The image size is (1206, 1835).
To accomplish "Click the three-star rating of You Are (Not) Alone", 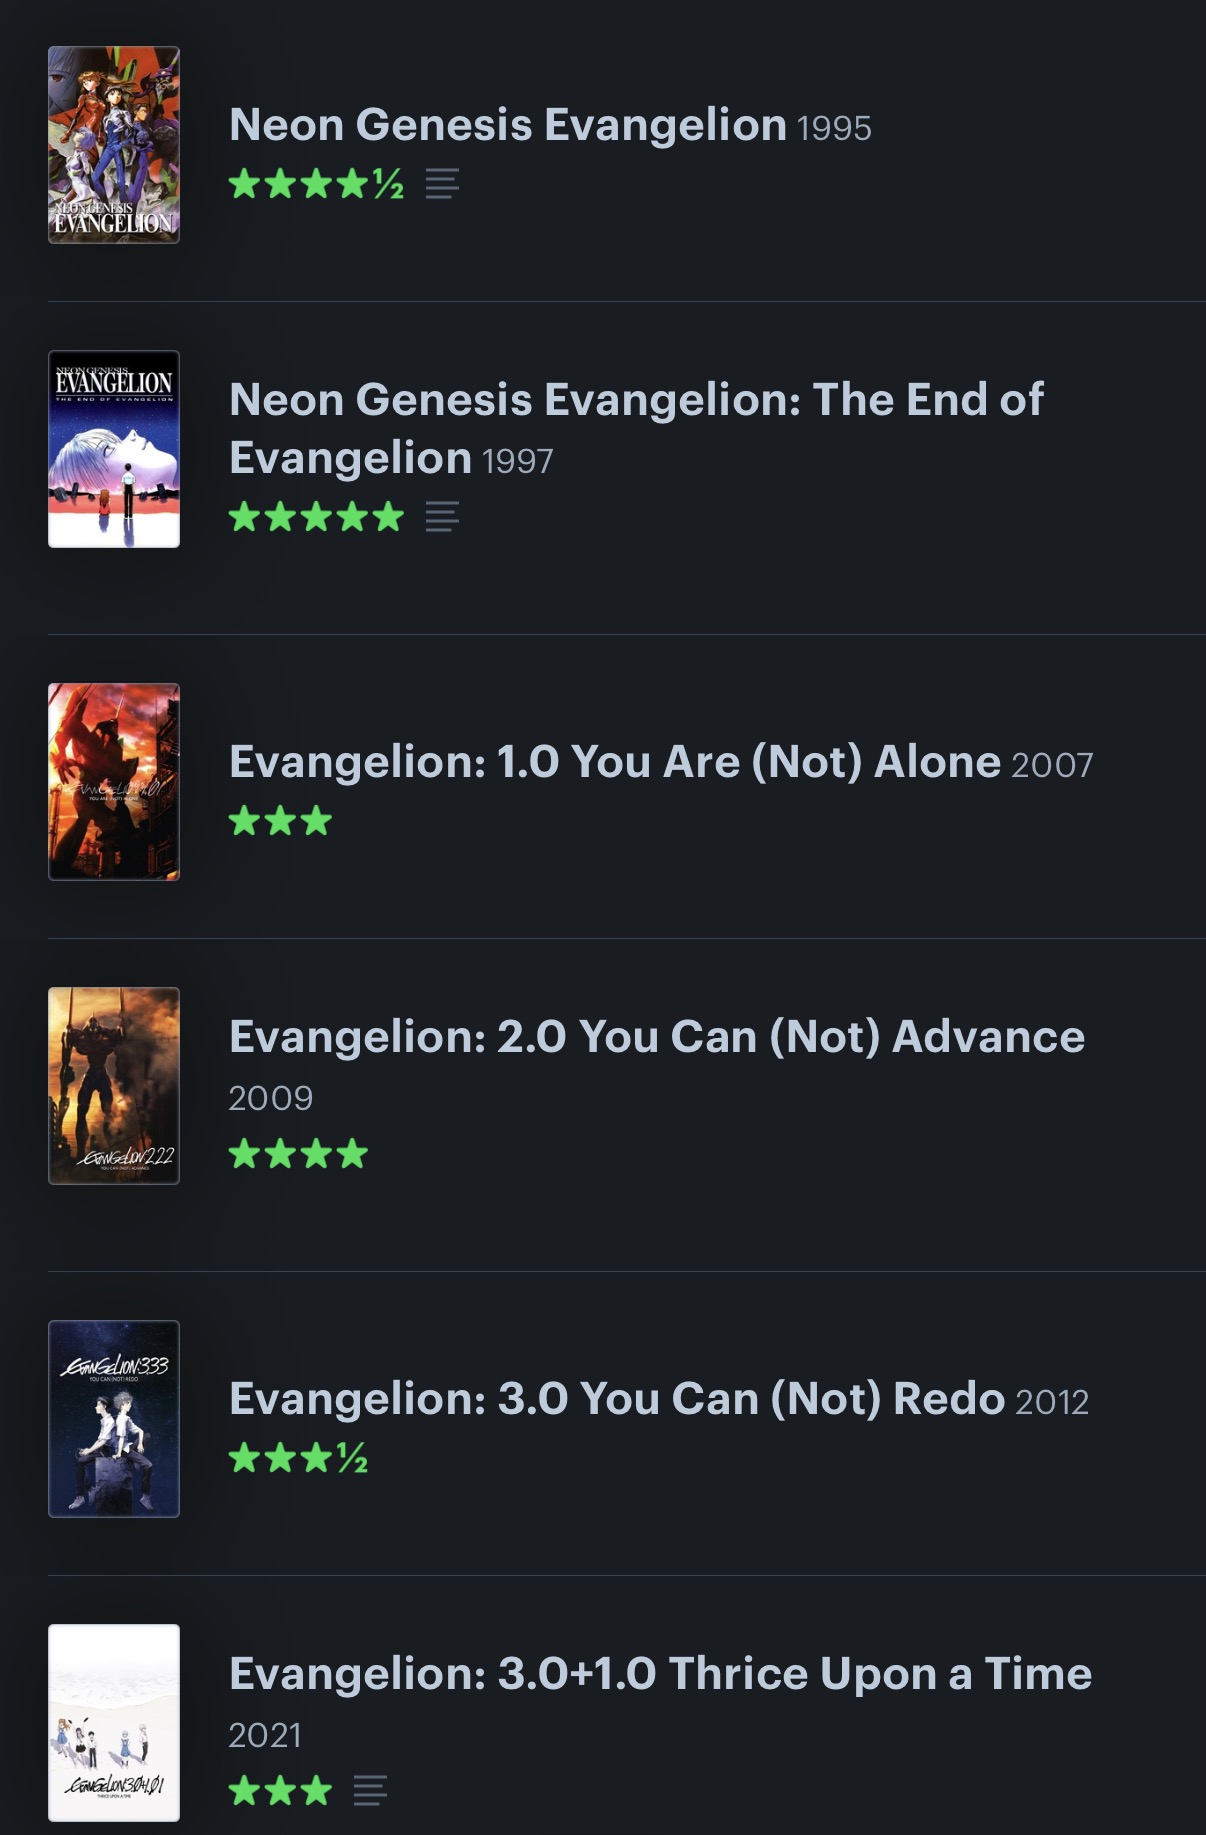I will [x=280, y=821].
